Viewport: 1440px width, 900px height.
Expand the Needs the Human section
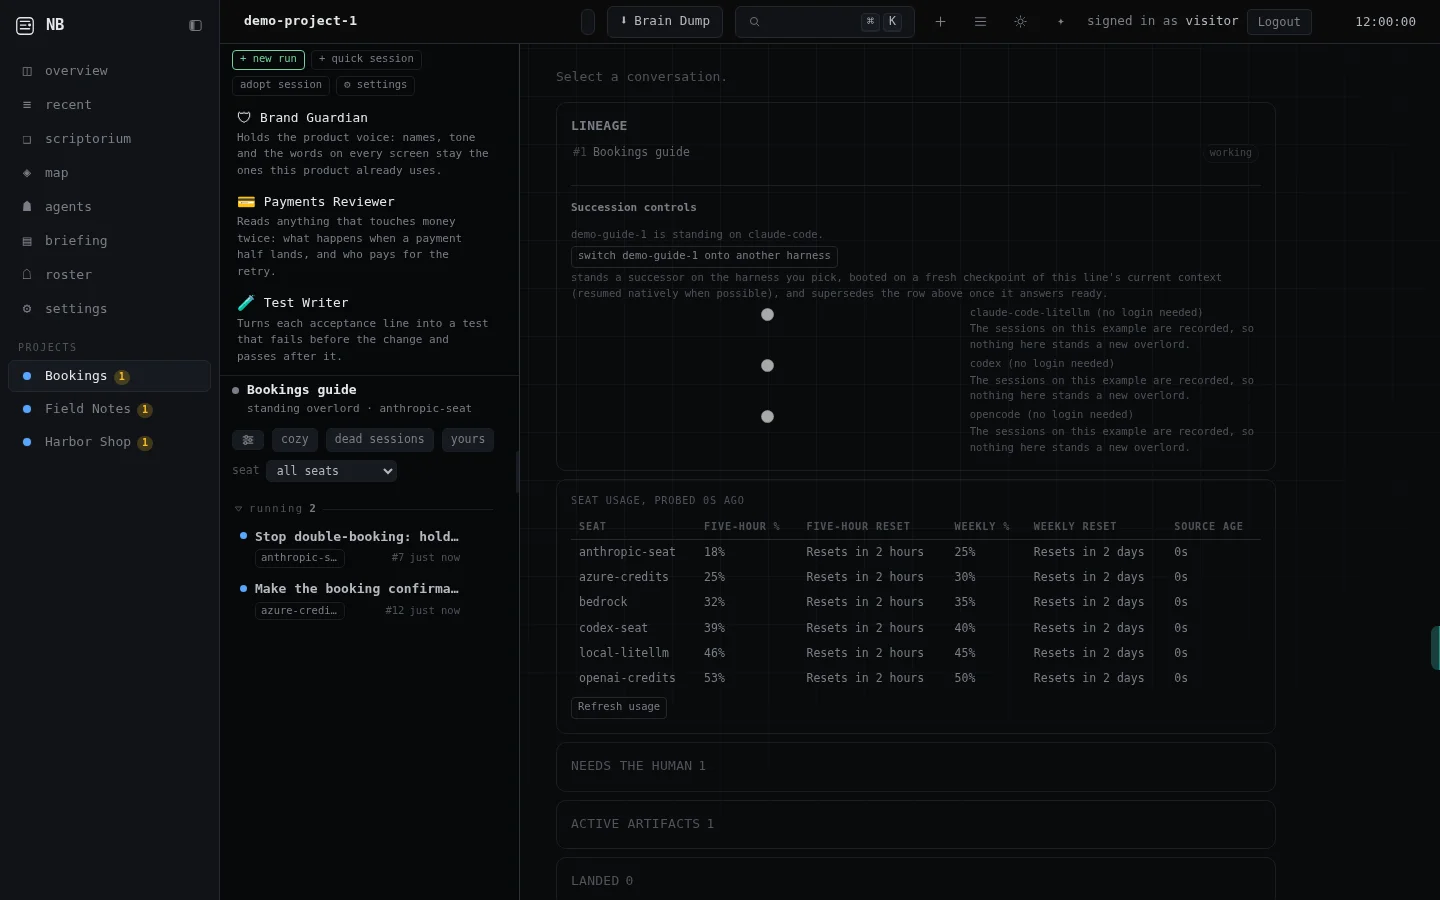click(x=916, y=767)
